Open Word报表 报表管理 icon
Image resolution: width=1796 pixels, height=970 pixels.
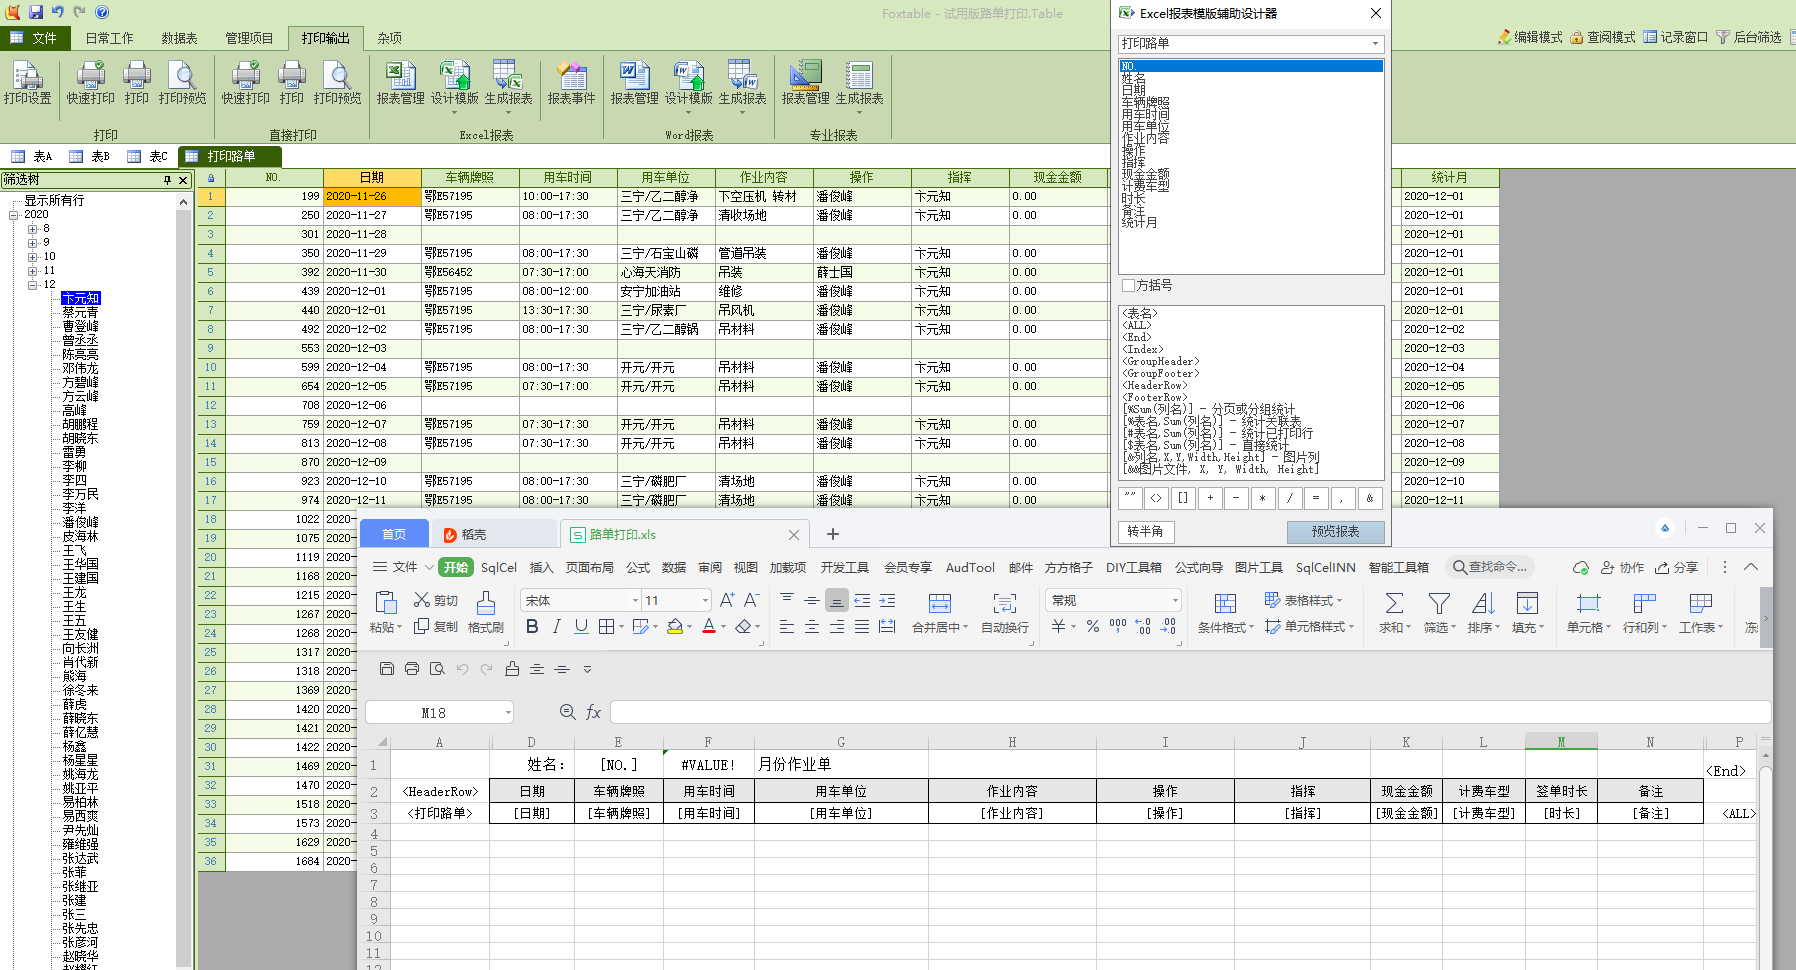pyautogui.click(x=635, y=83)
